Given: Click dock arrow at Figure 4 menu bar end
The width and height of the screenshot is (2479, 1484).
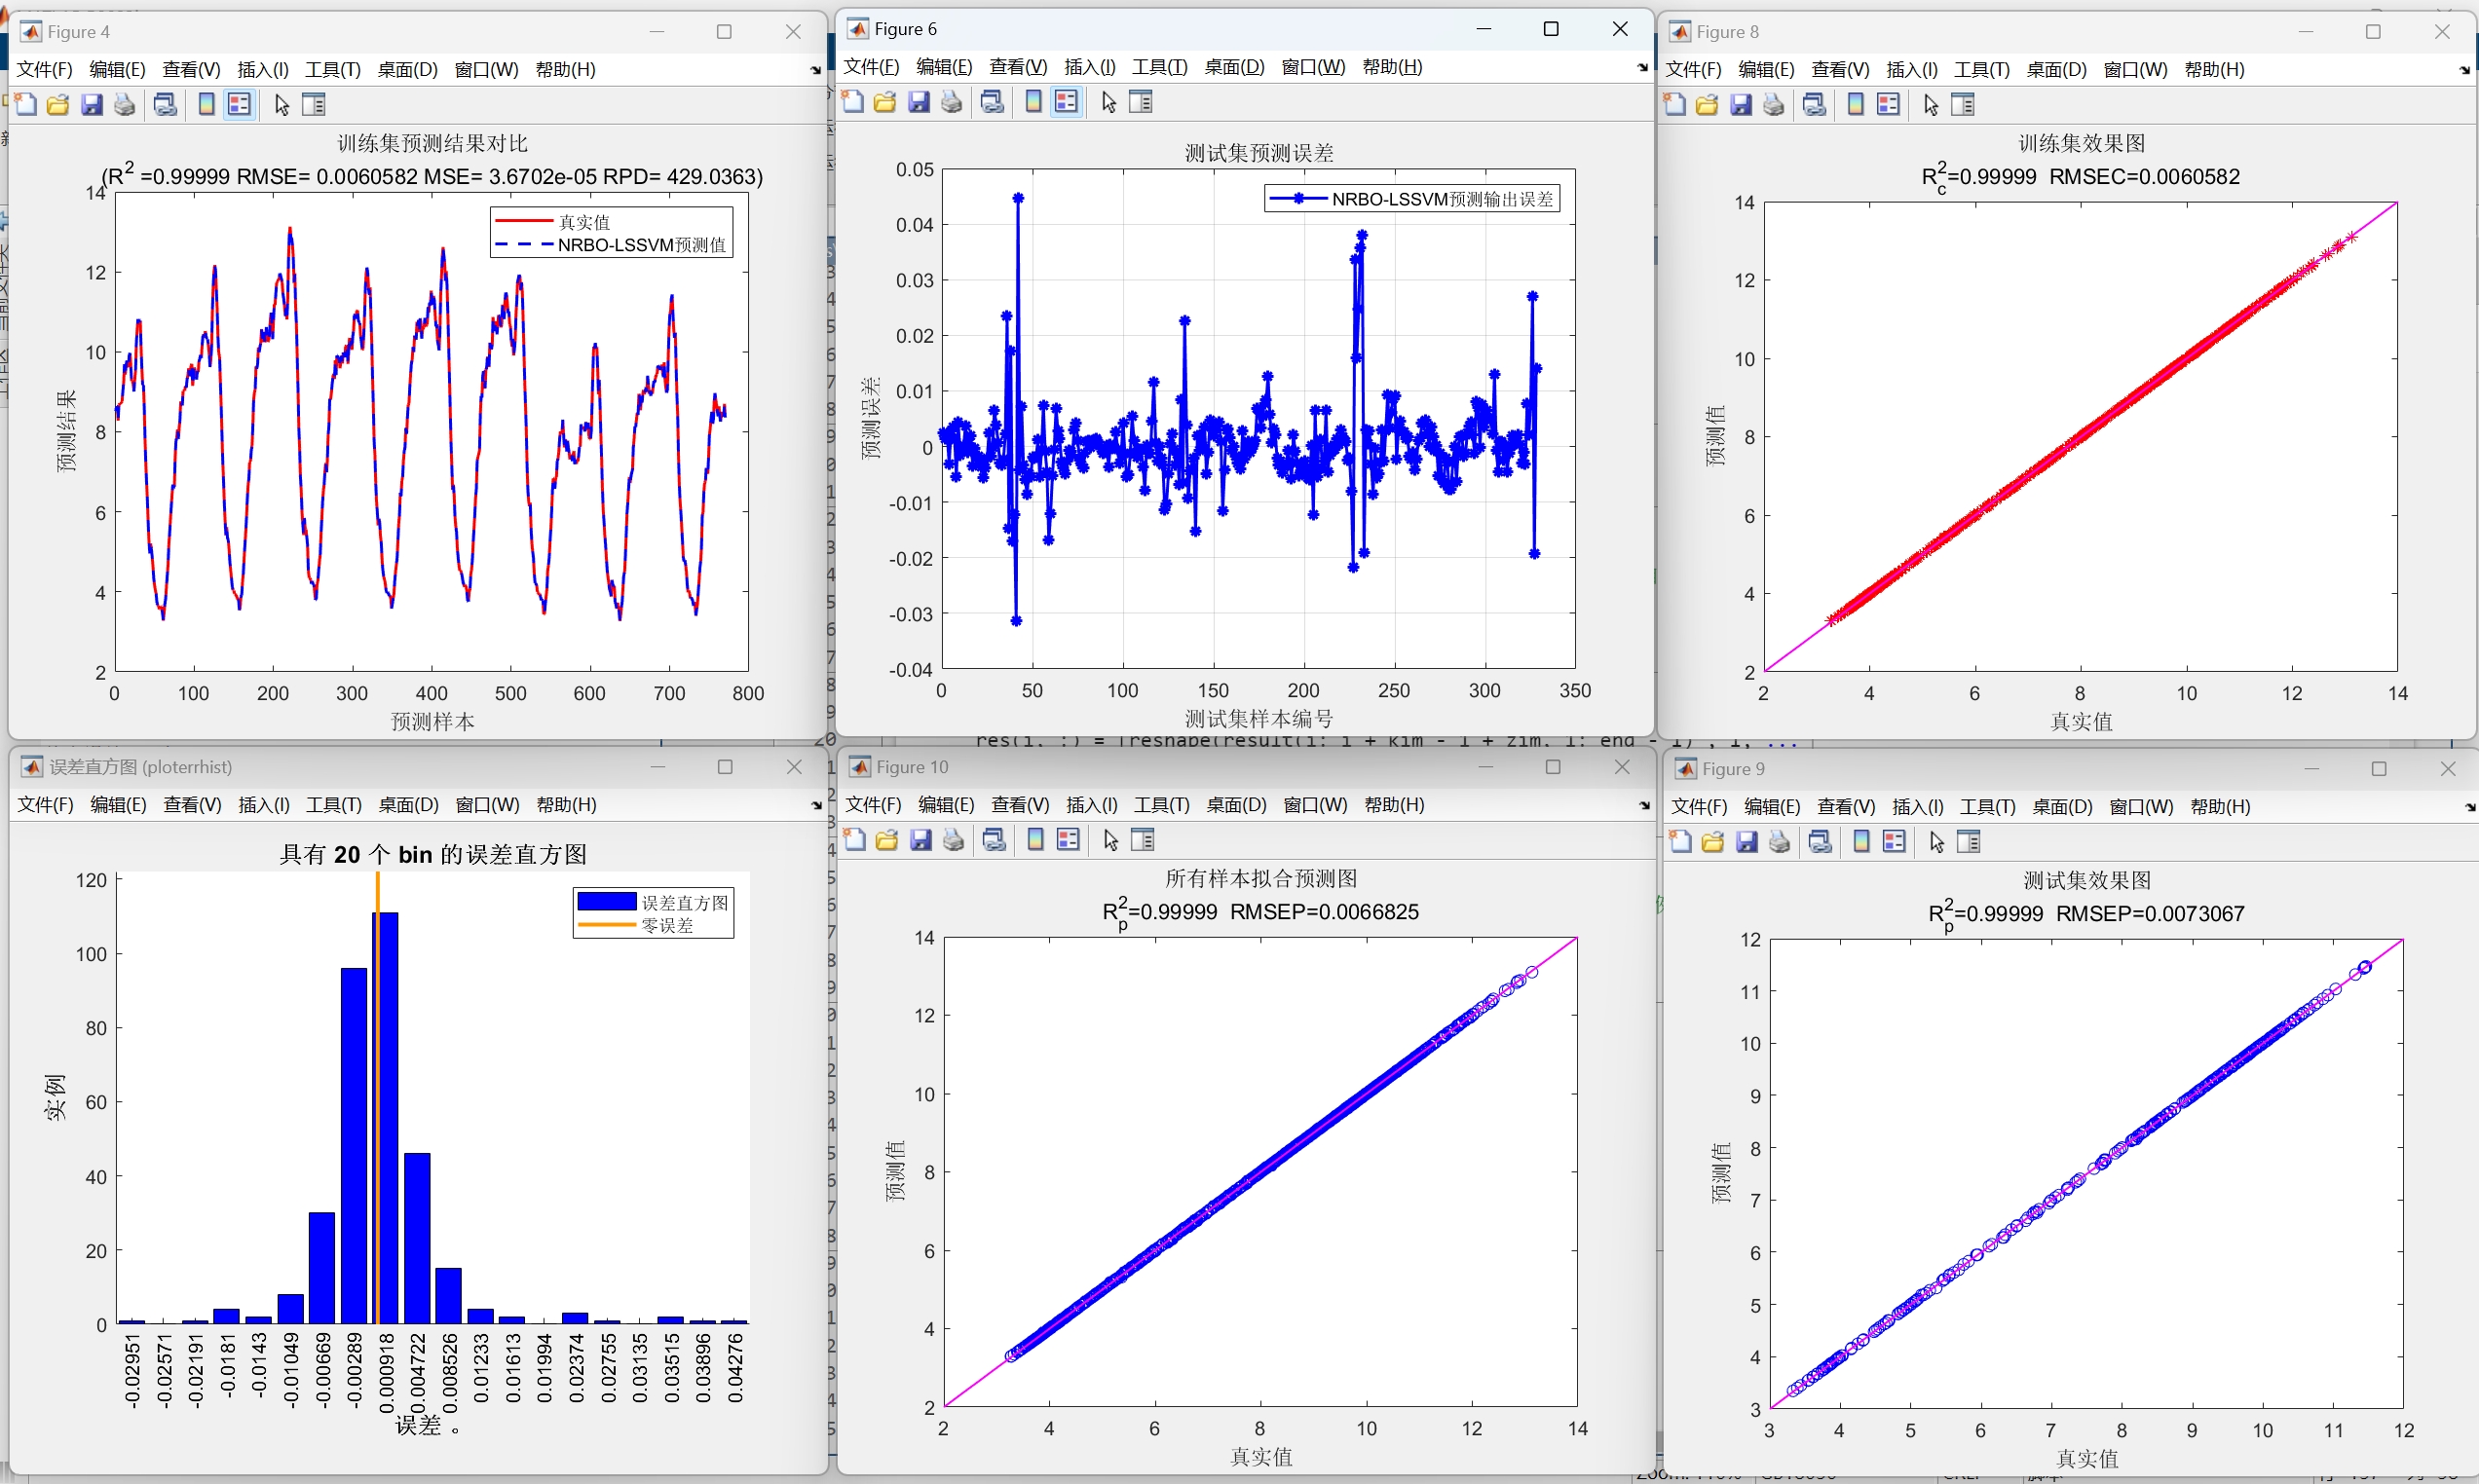Looking at the screenshot, I should click(x=815, y=70).
